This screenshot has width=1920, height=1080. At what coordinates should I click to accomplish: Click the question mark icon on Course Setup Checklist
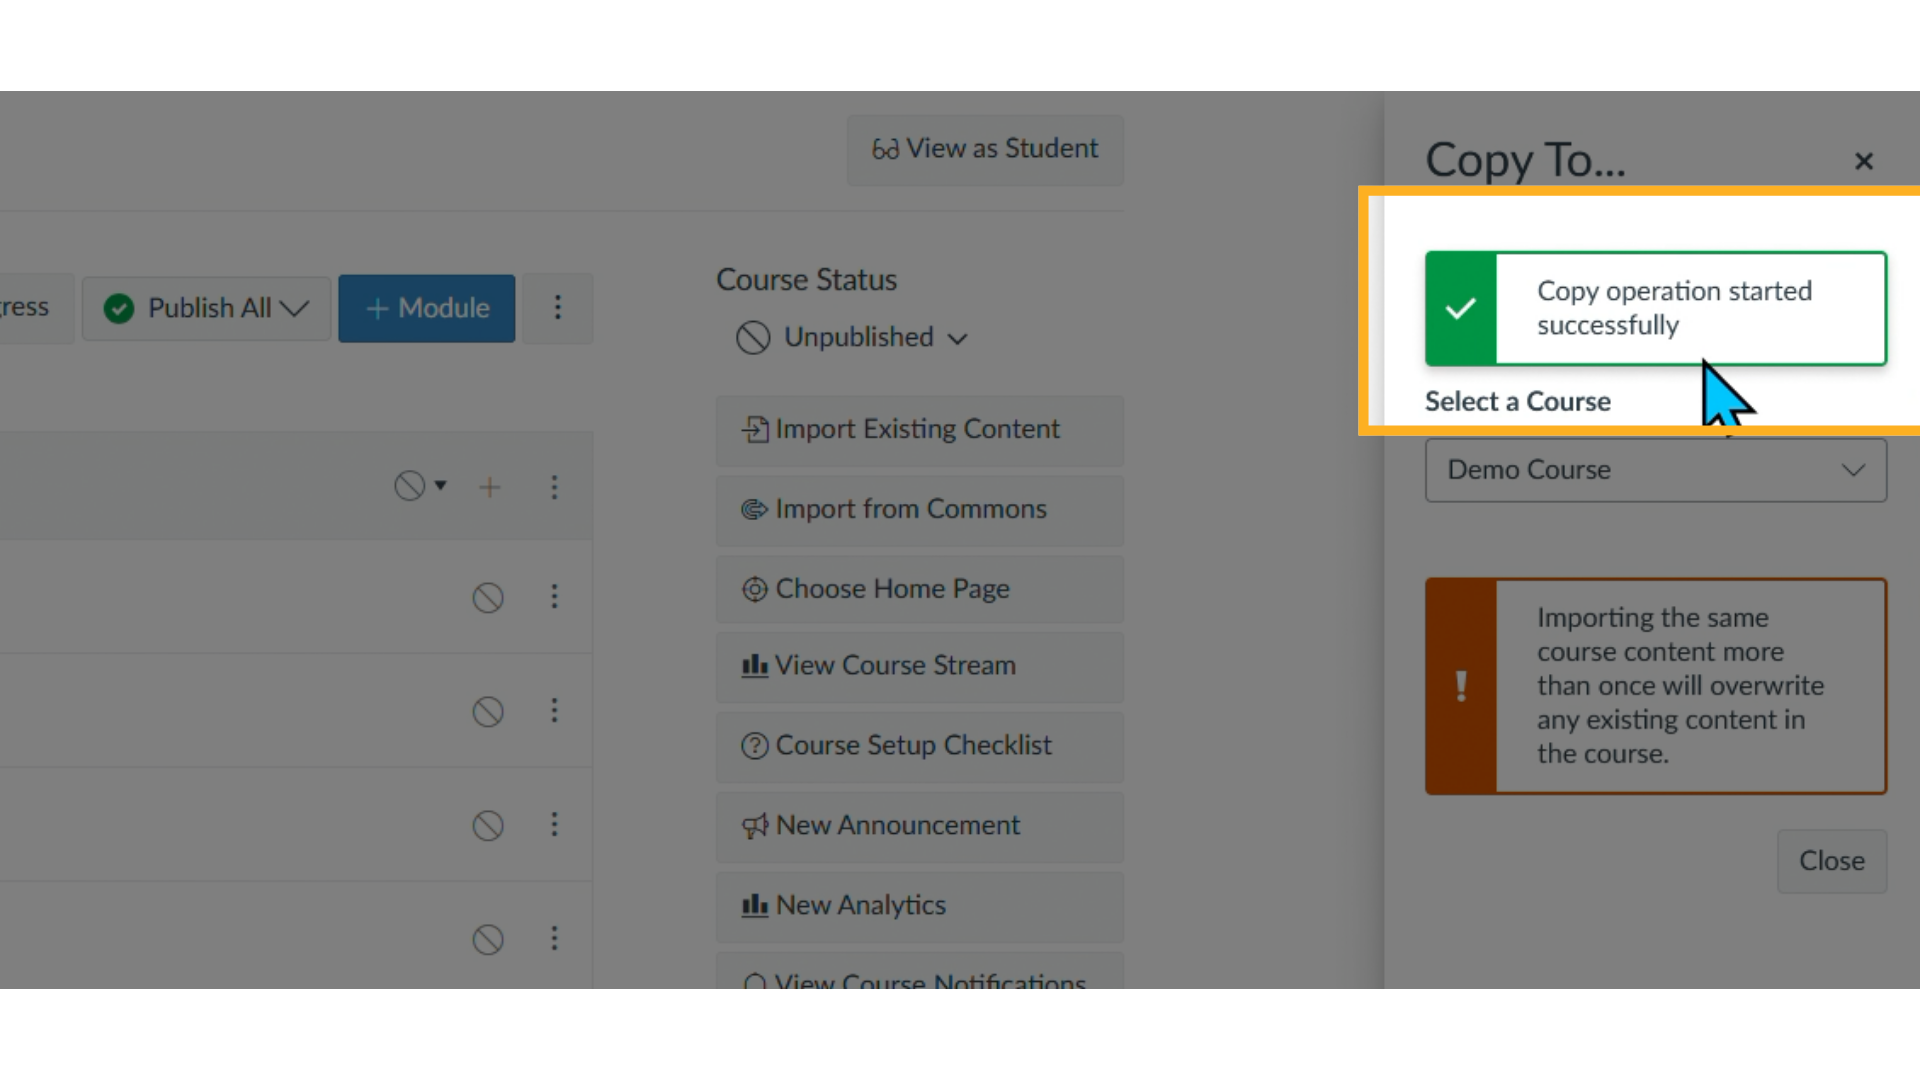[753, 746]
